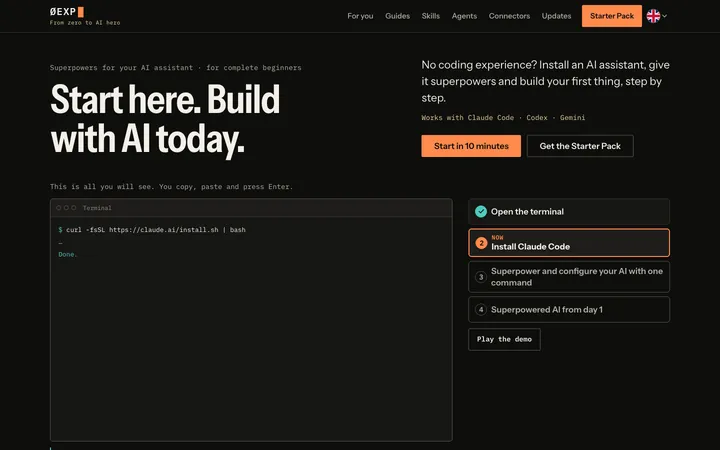
Task: Click the UK flag icon
Action: point(653,16)
